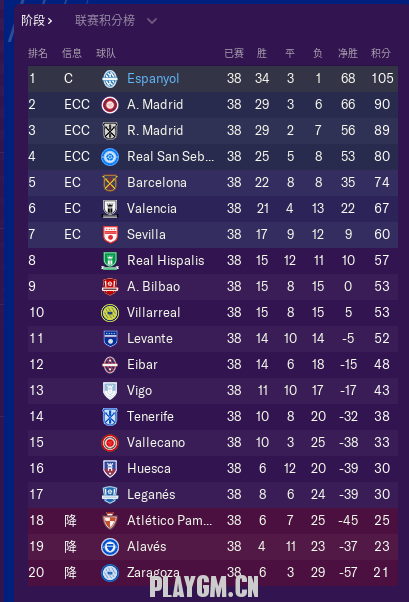
Task: Click the Zaragoza club badge icon
Action: [x=110, y=573]
